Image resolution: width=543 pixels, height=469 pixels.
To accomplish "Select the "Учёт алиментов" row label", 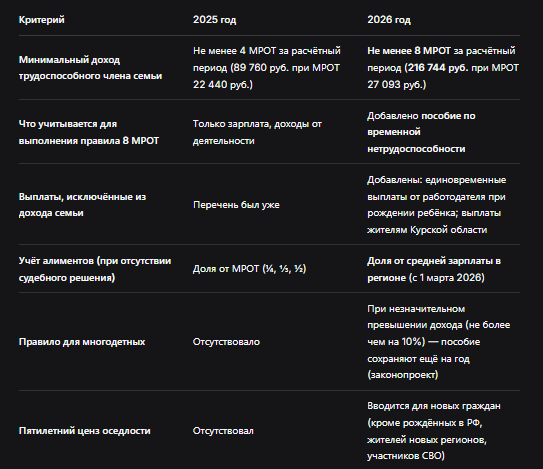I will tap(95, 269).
